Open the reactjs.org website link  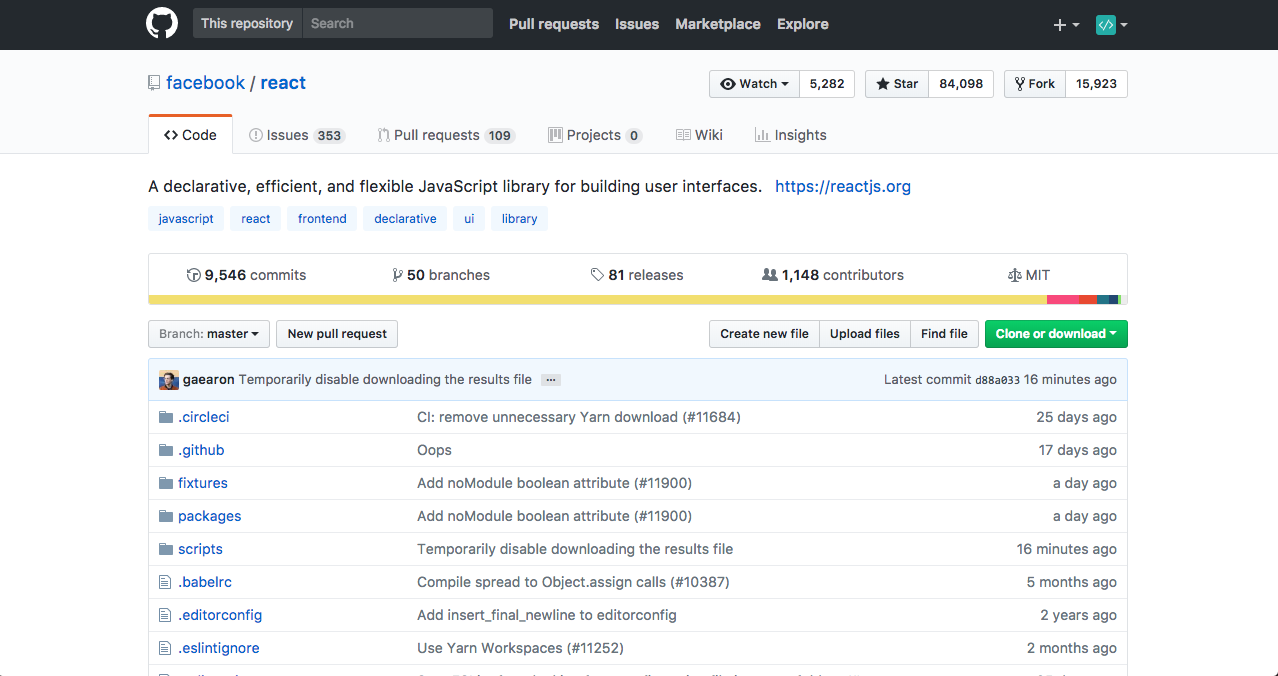842,186
